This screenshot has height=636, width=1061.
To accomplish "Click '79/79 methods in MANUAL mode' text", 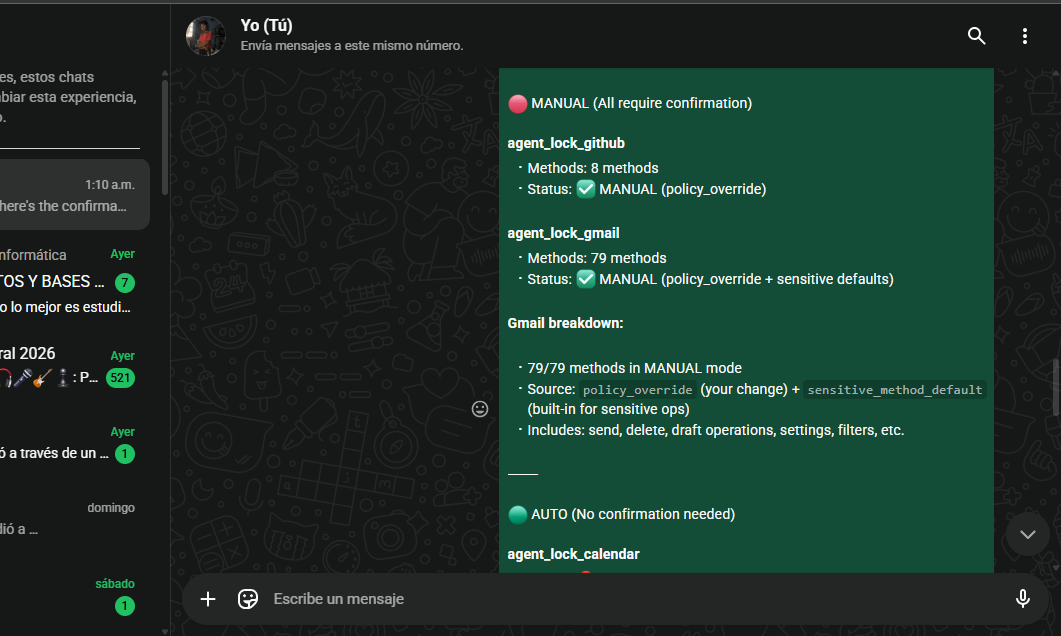I will pos(634,368).
